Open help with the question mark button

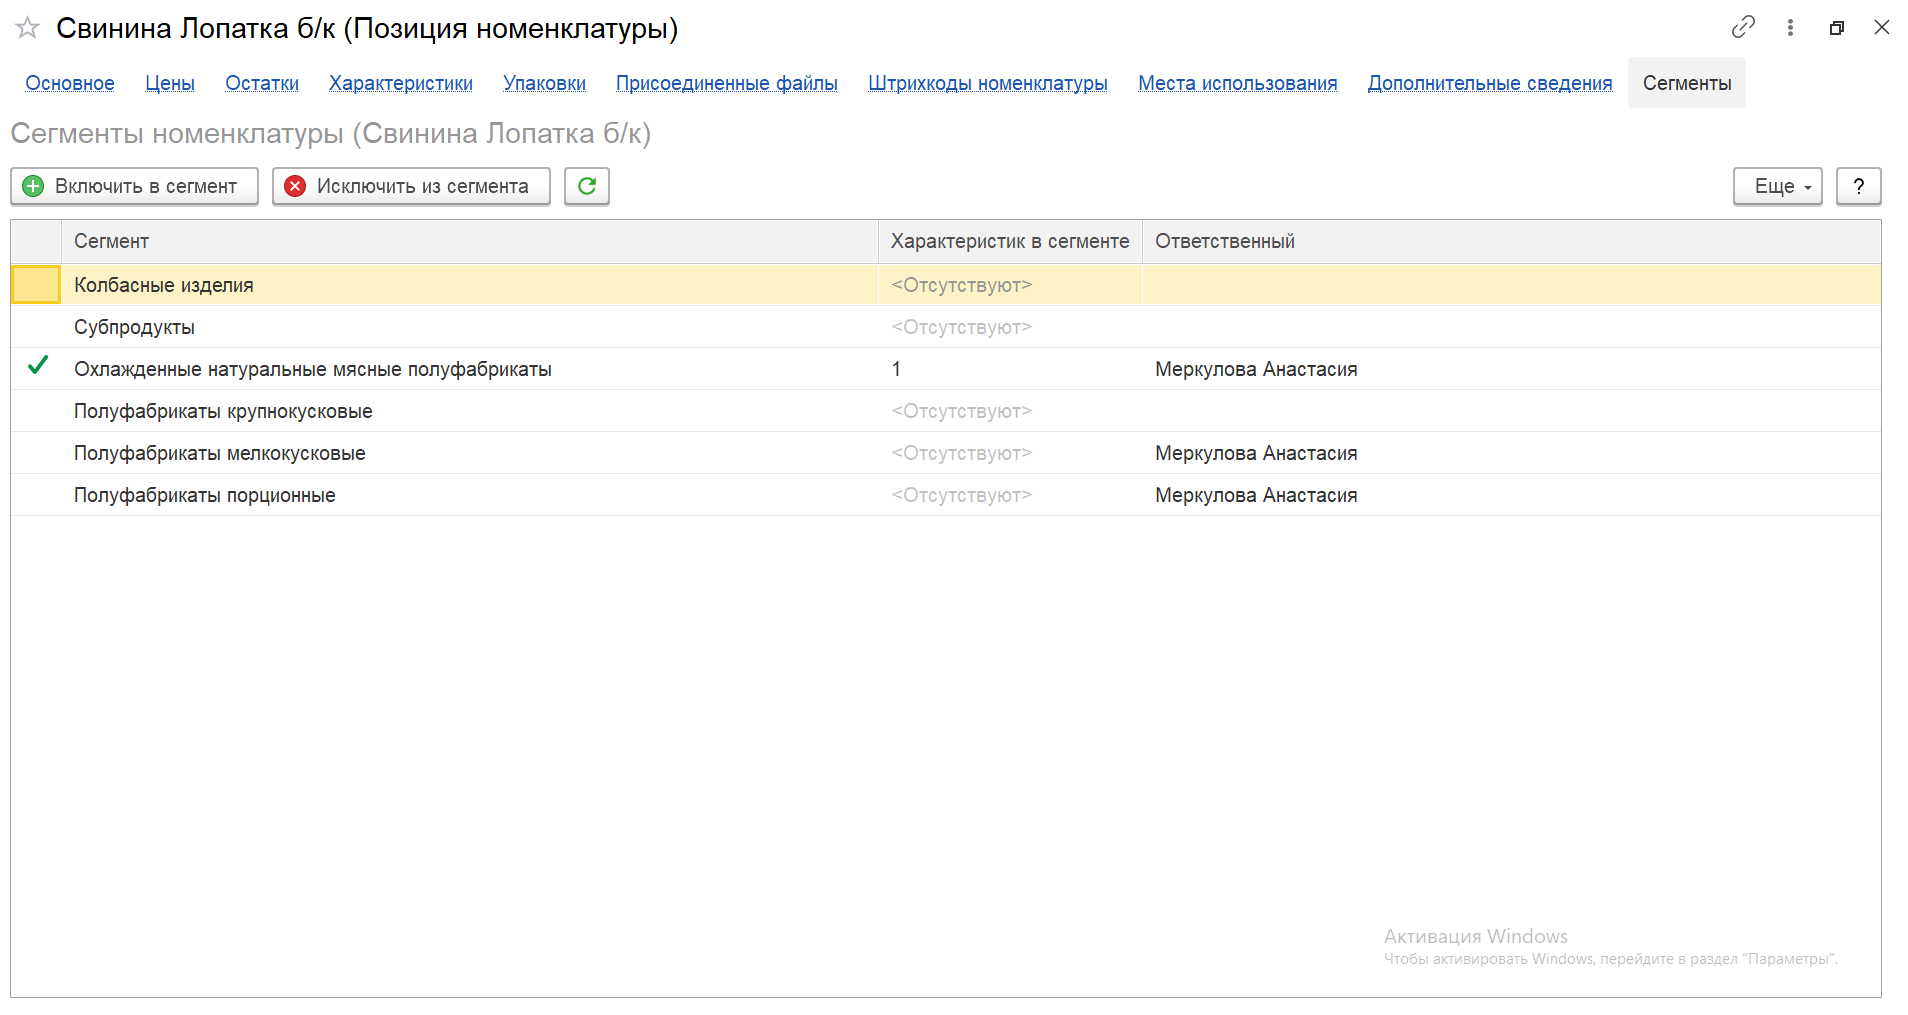pos(1858,186)
